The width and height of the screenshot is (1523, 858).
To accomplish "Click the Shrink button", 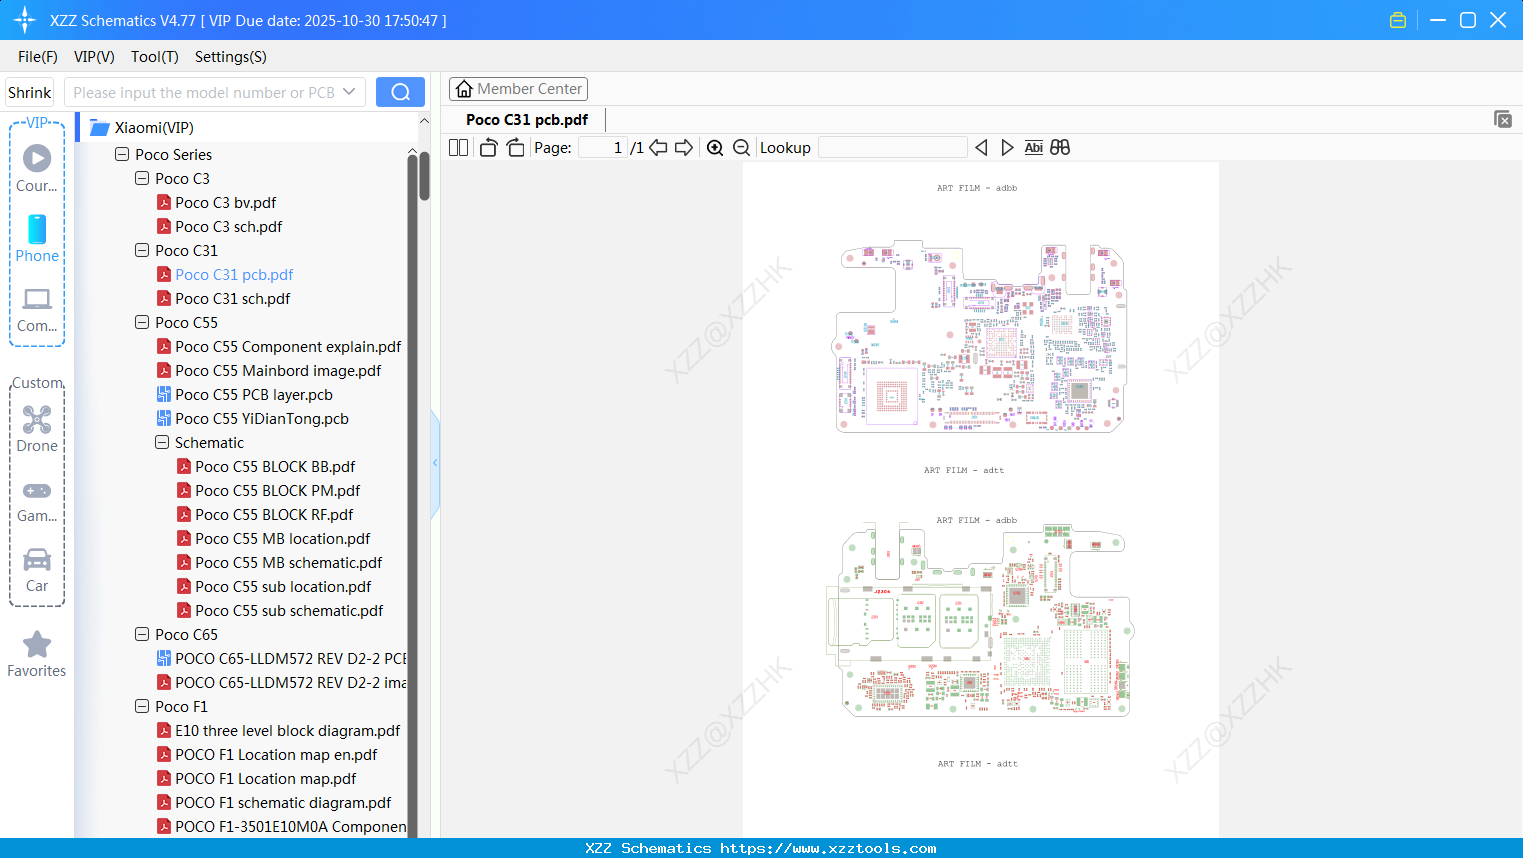I will [x=30, y=92].
